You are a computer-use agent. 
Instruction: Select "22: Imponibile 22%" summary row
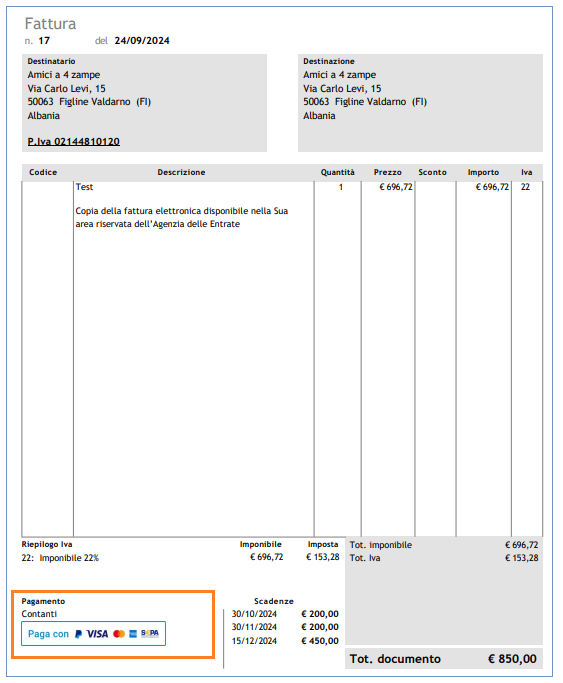click(60, 558)
